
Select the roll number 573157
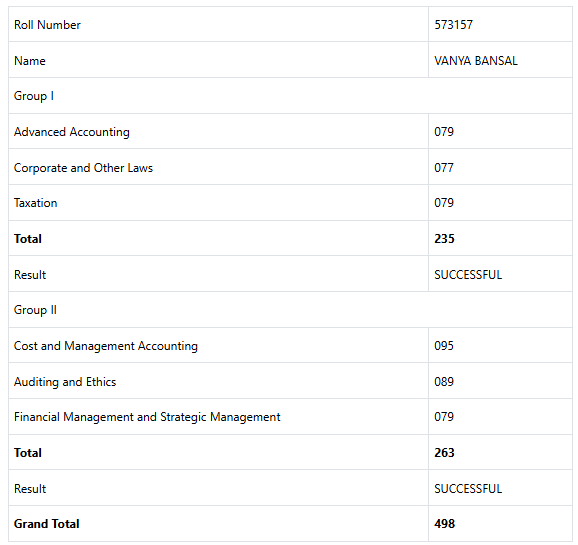pyautogui.click(x=453, y=25)
